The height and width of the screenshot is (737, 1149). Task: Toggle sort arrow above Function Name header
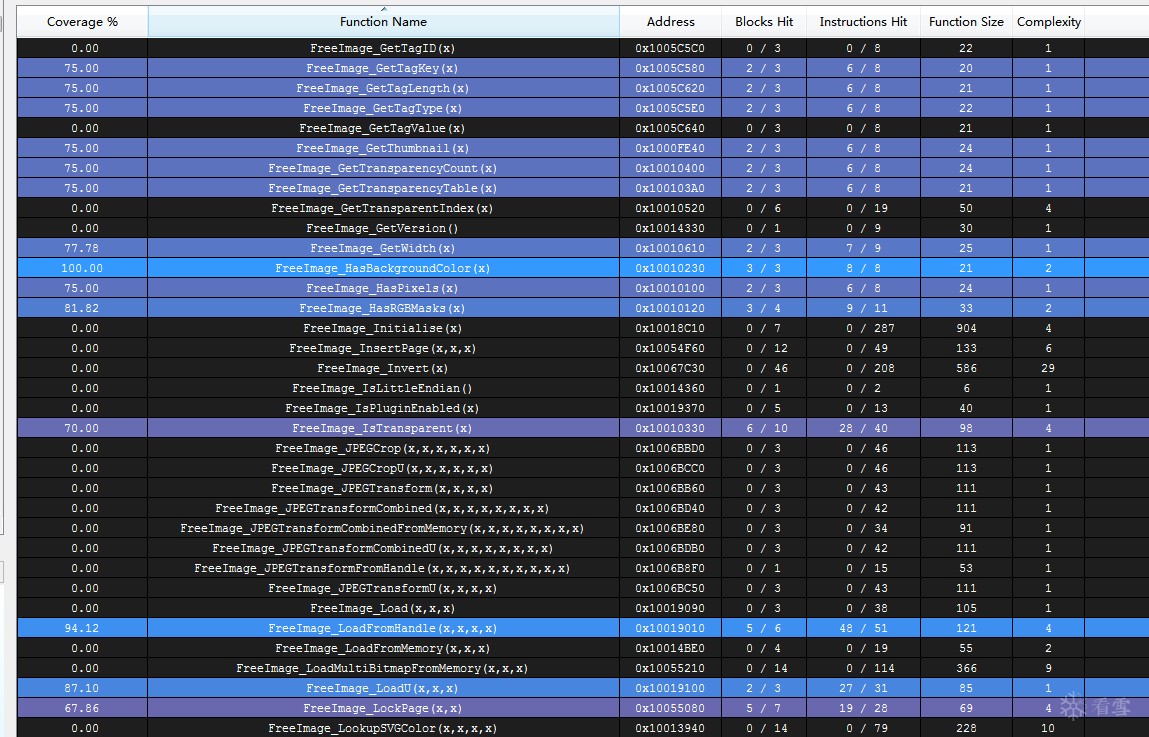(x=383, y=10)
